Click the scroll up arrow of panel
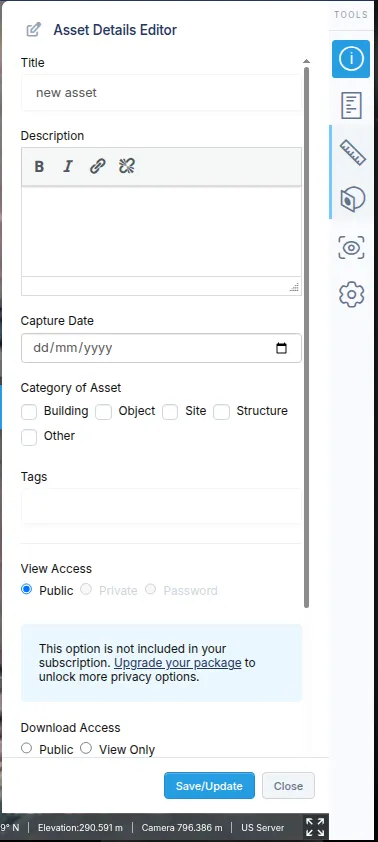 tap(307, 61)
